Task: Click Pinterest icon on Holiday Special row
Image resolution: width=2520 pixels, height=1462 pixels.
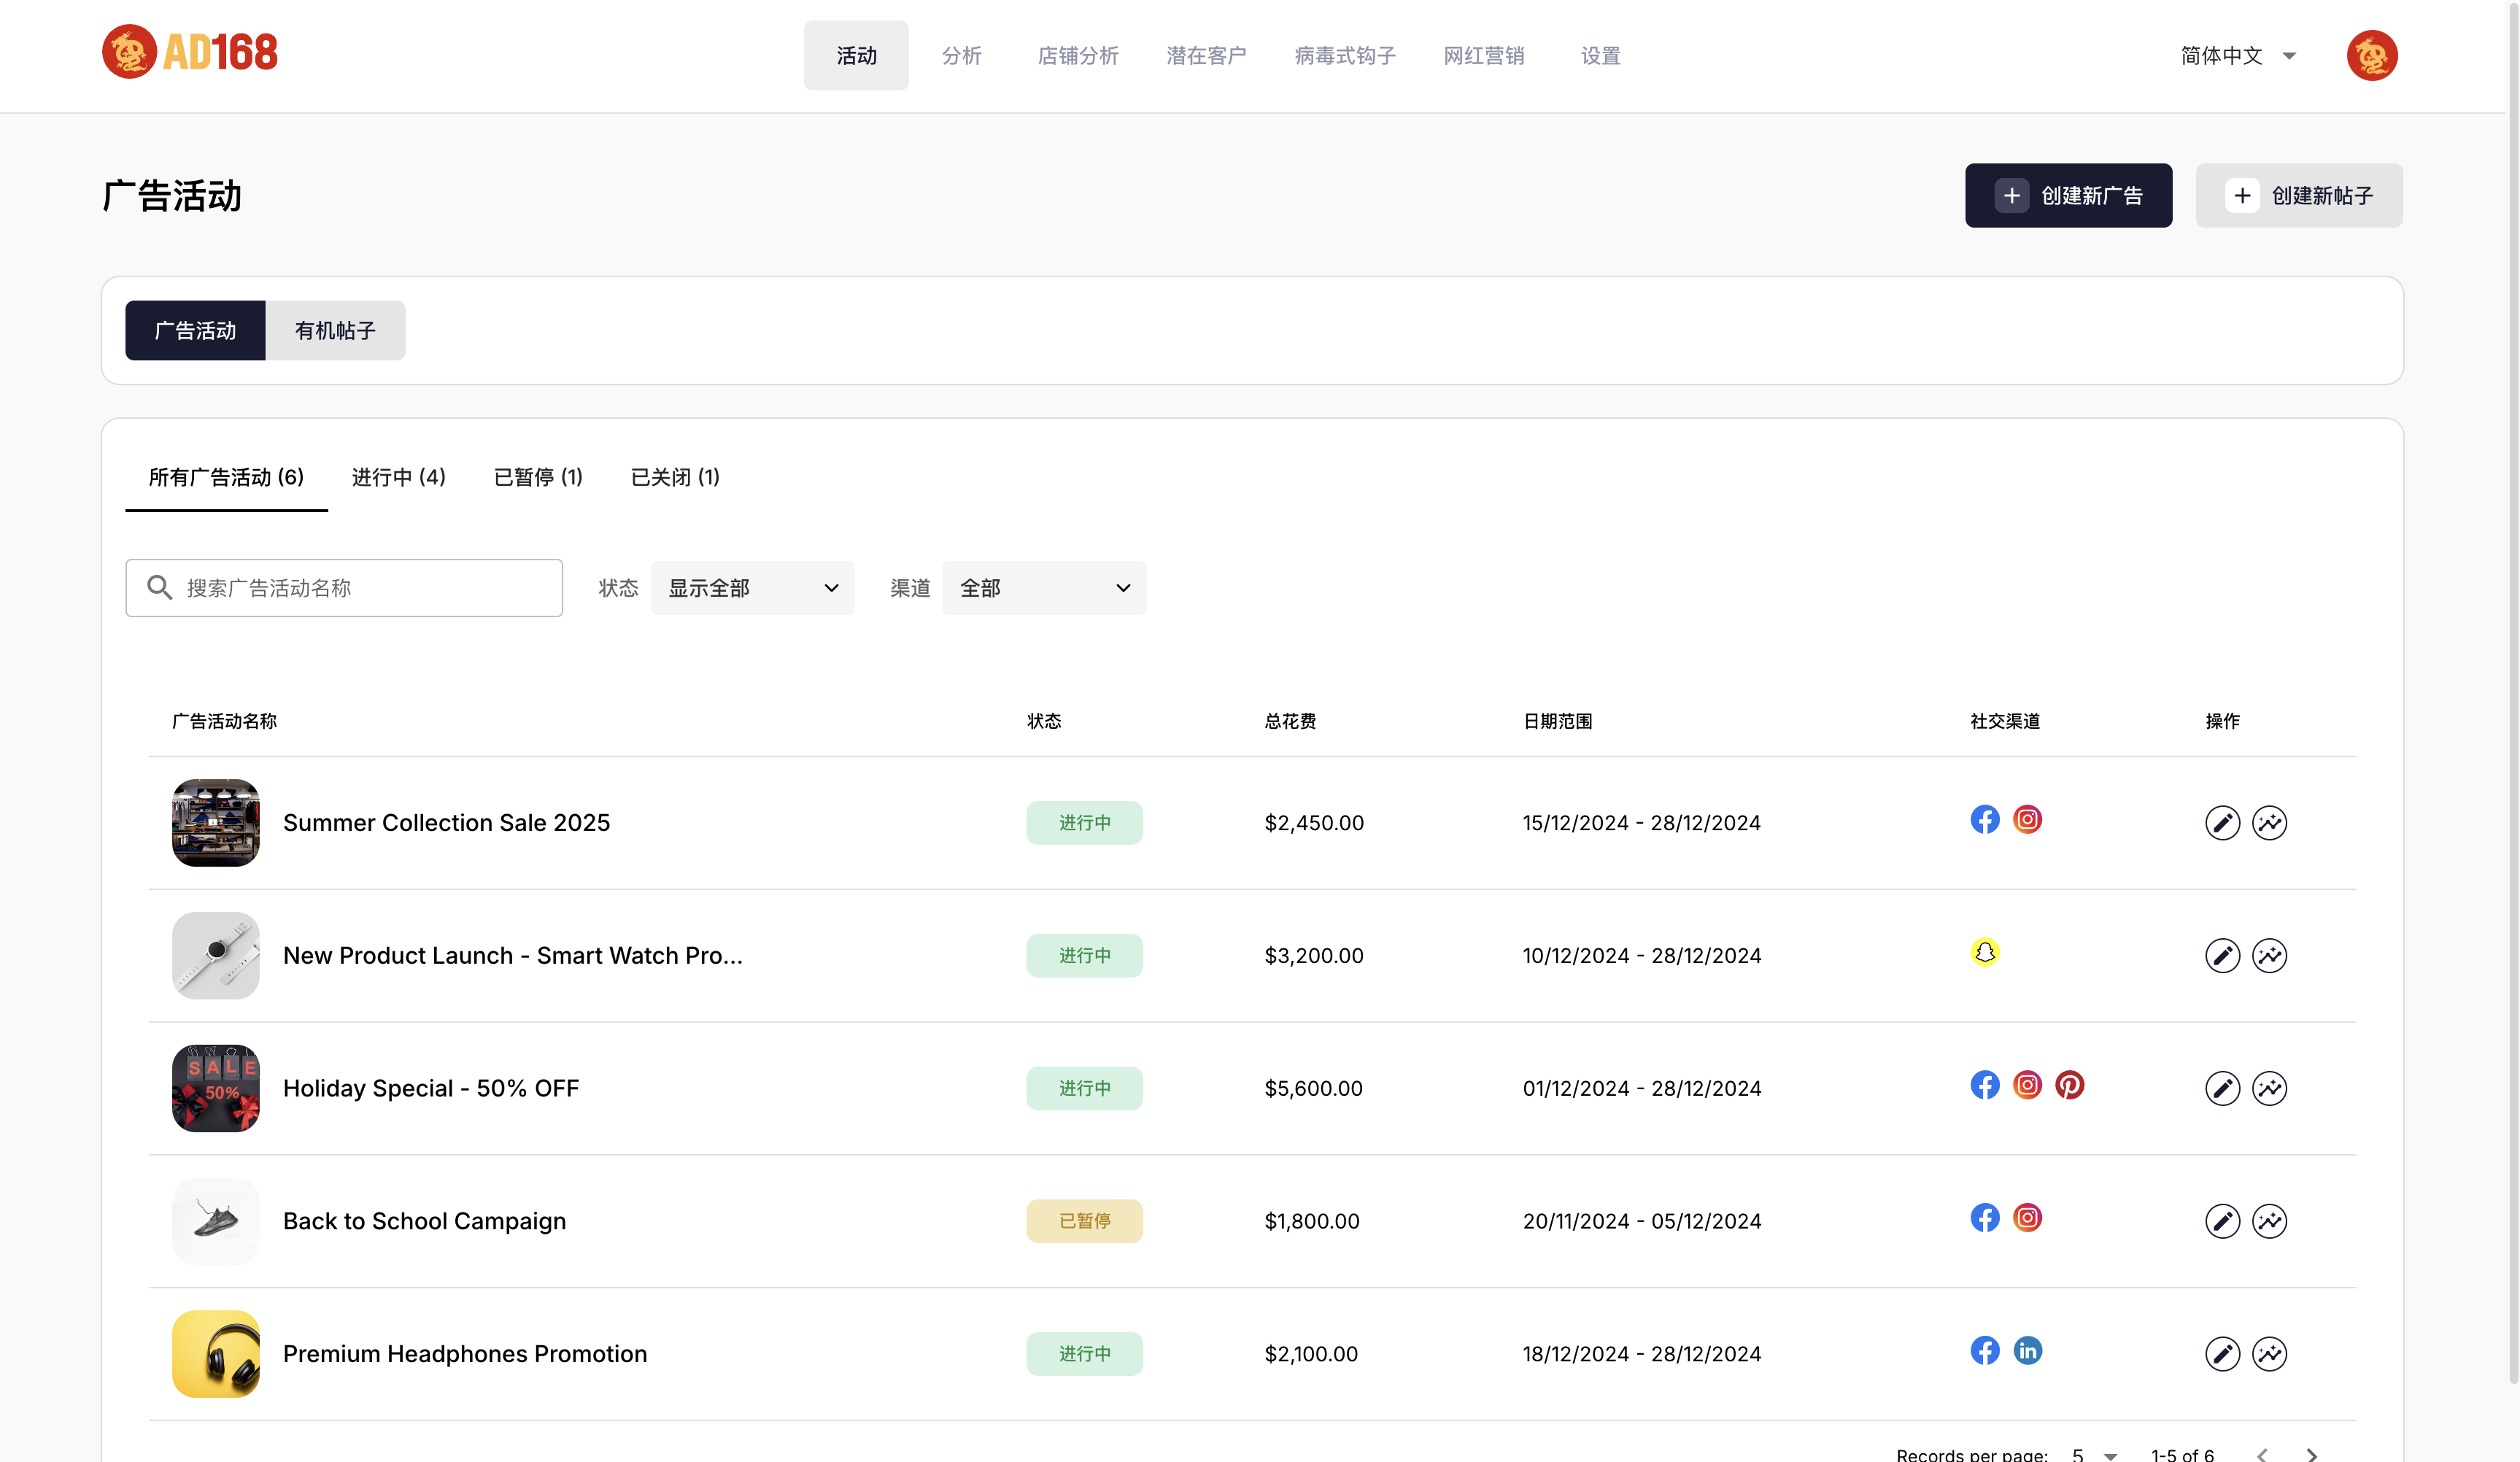Action: pyautogui.click(x=2069, y=1085)
